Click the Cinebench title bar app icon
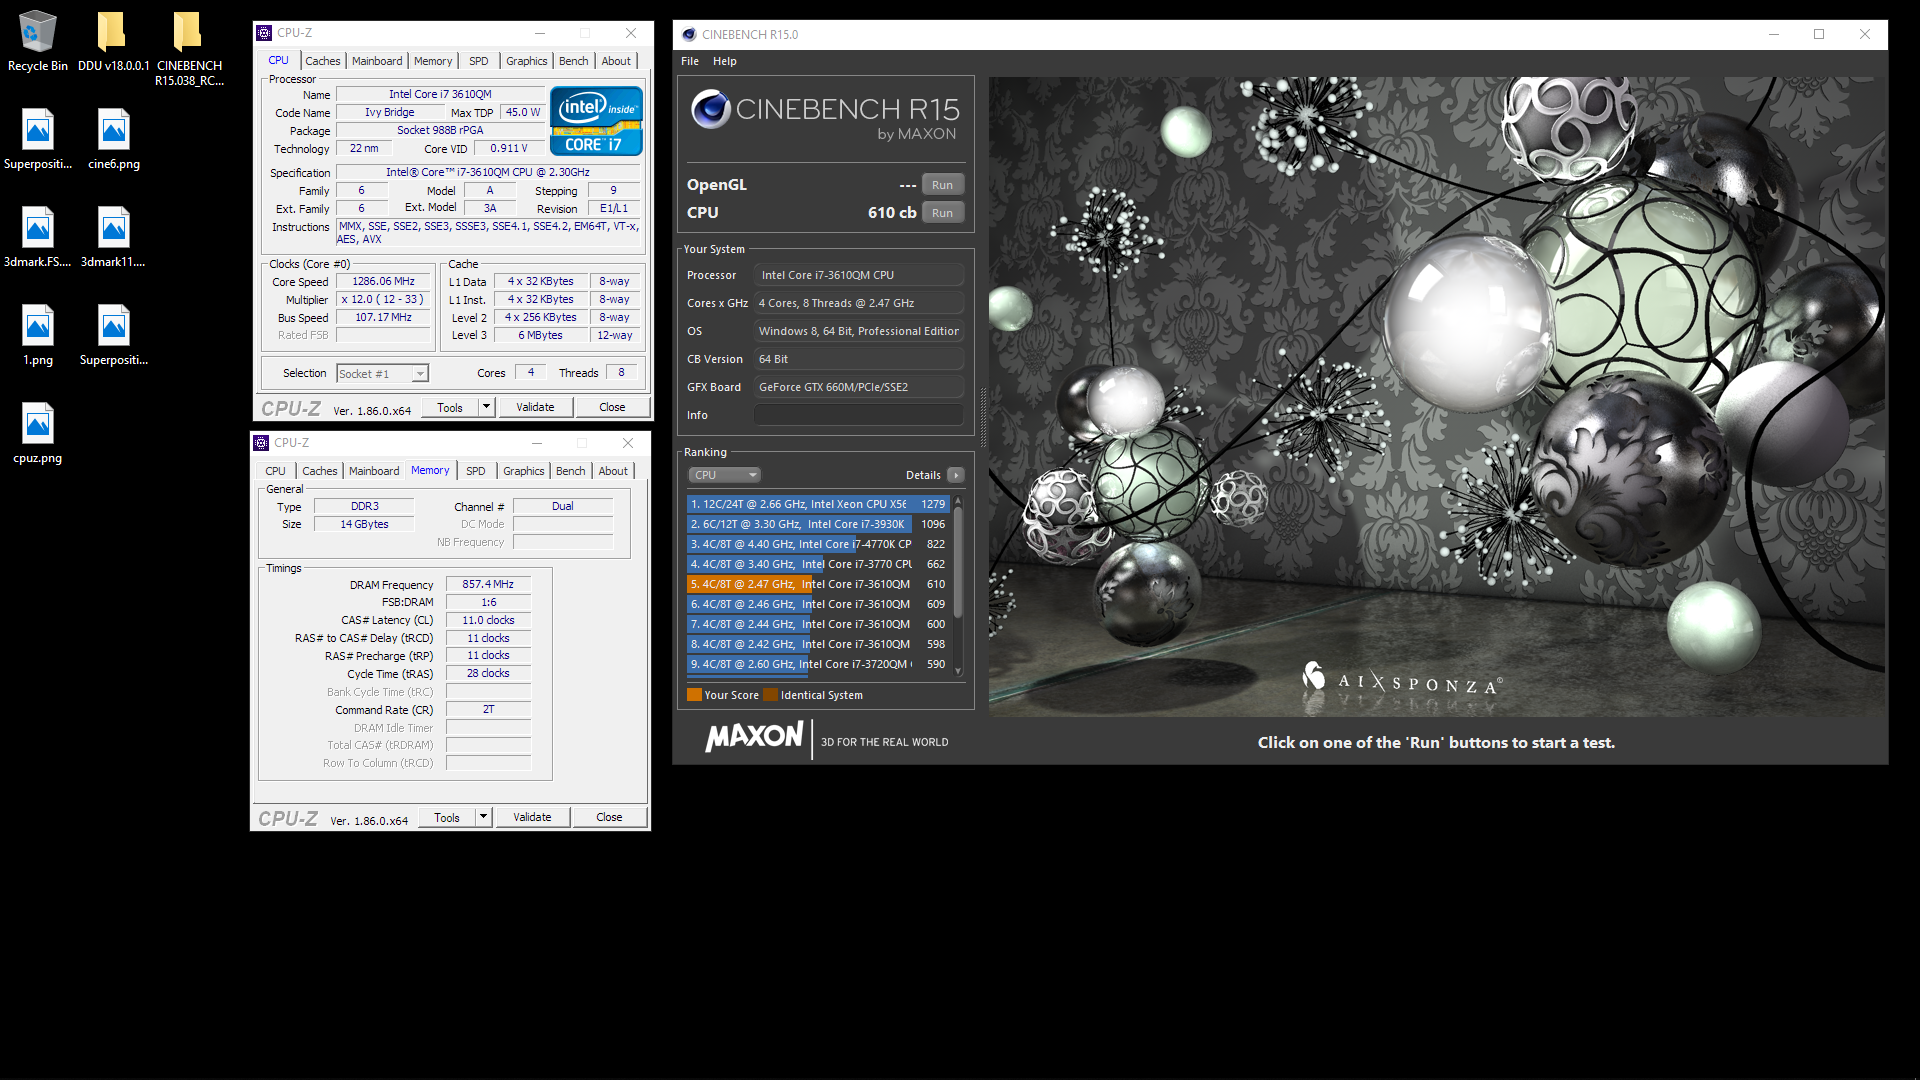 pos(689,34)
